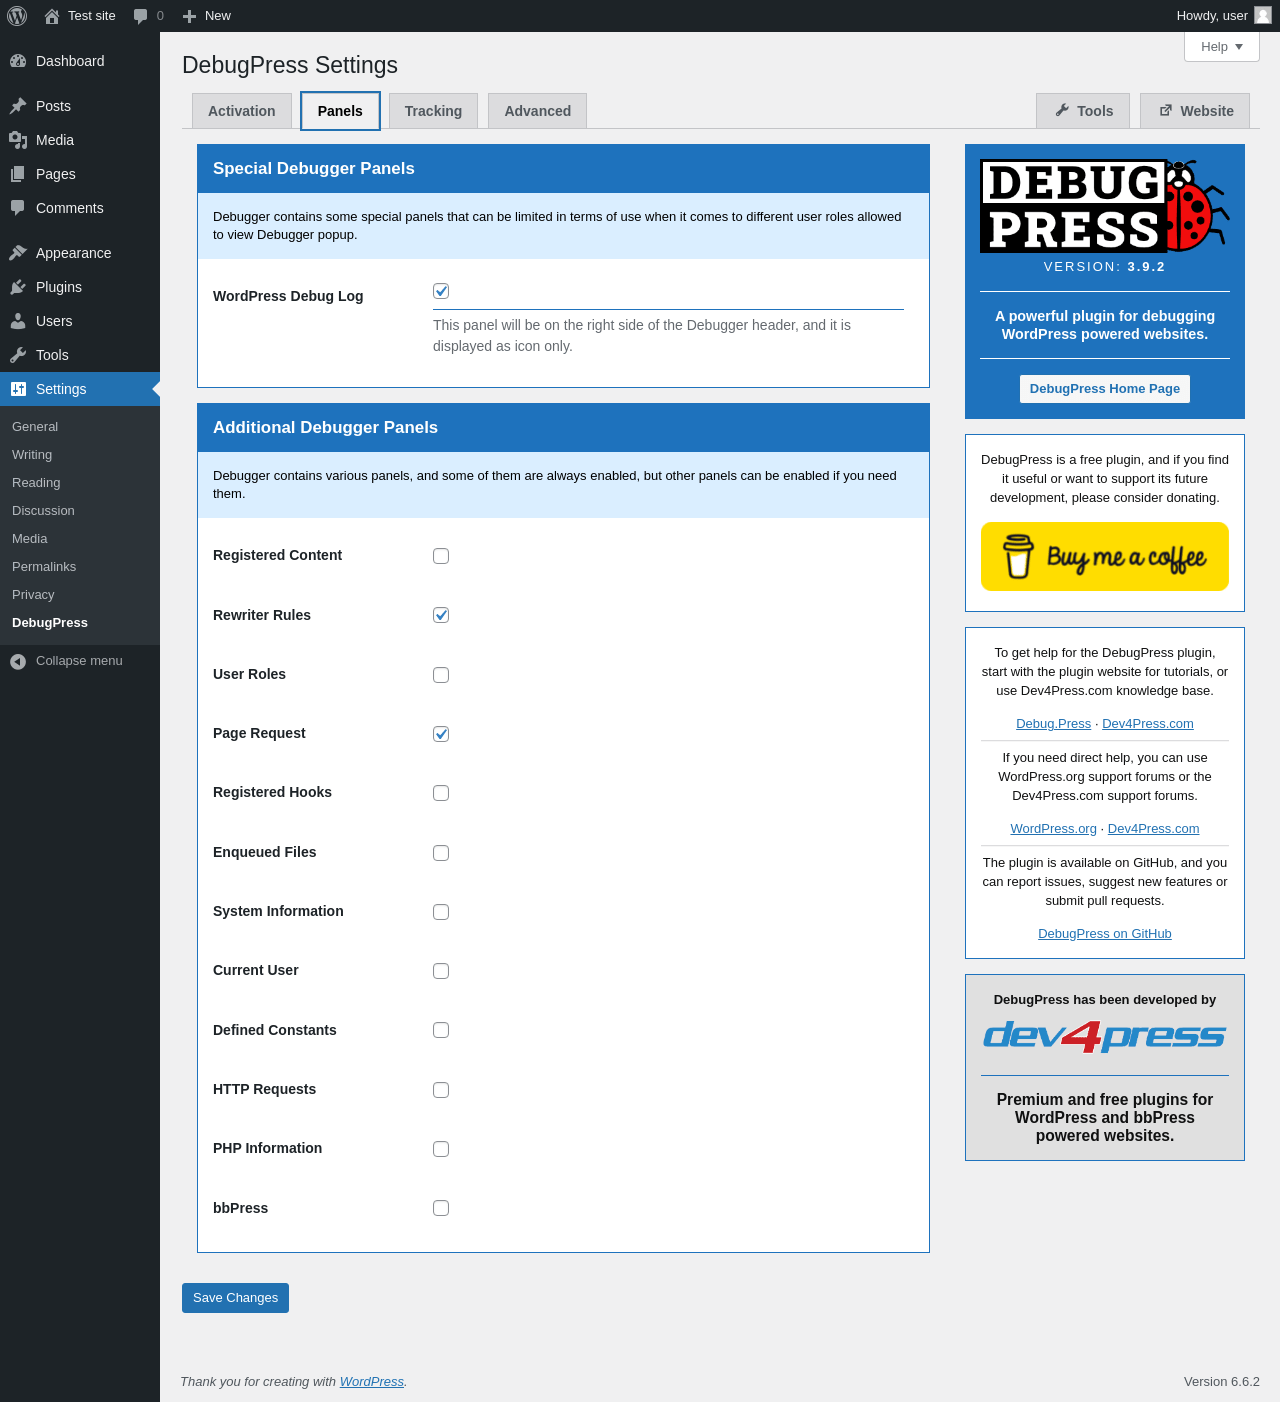Open the comments bubble icon in admin bar
Screen dimensions: 1280x1402
point(141,16)
